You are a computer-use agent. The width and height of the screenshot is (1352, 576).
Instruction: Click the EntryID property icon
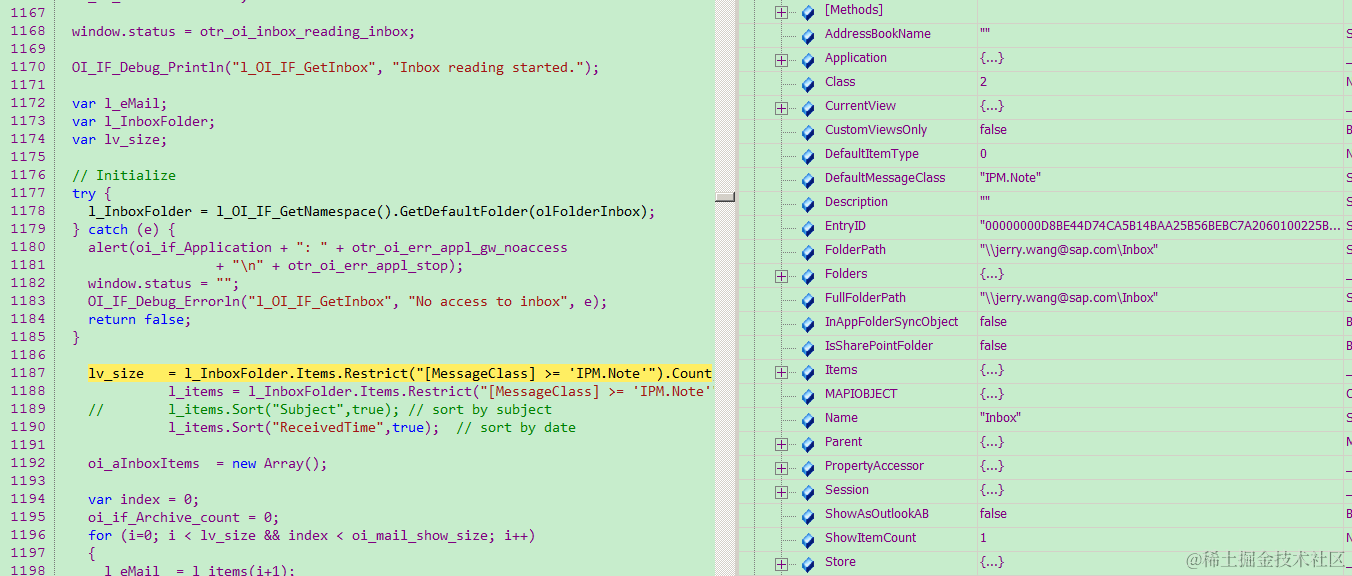click(808, 227)
